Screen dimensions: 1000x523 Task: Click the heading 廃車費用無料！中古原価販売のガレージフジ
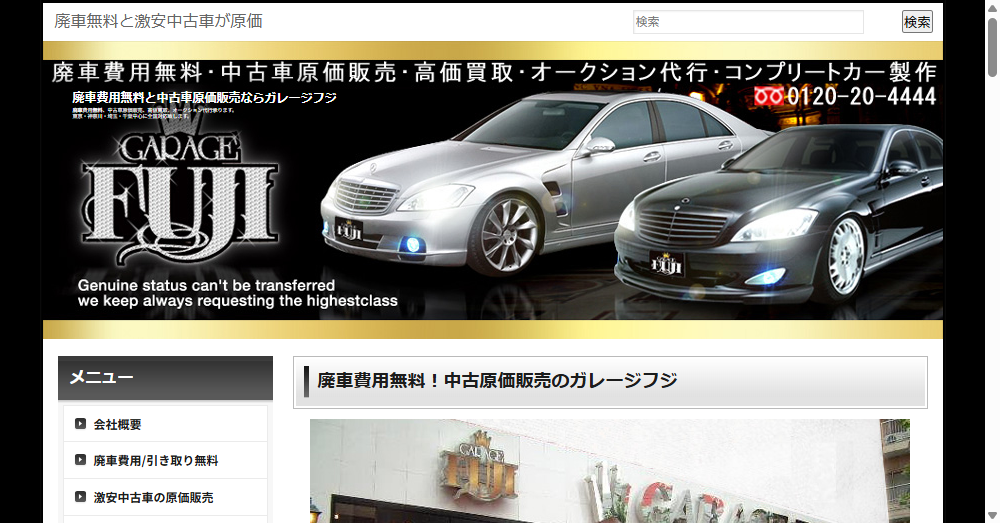[497, 381]
